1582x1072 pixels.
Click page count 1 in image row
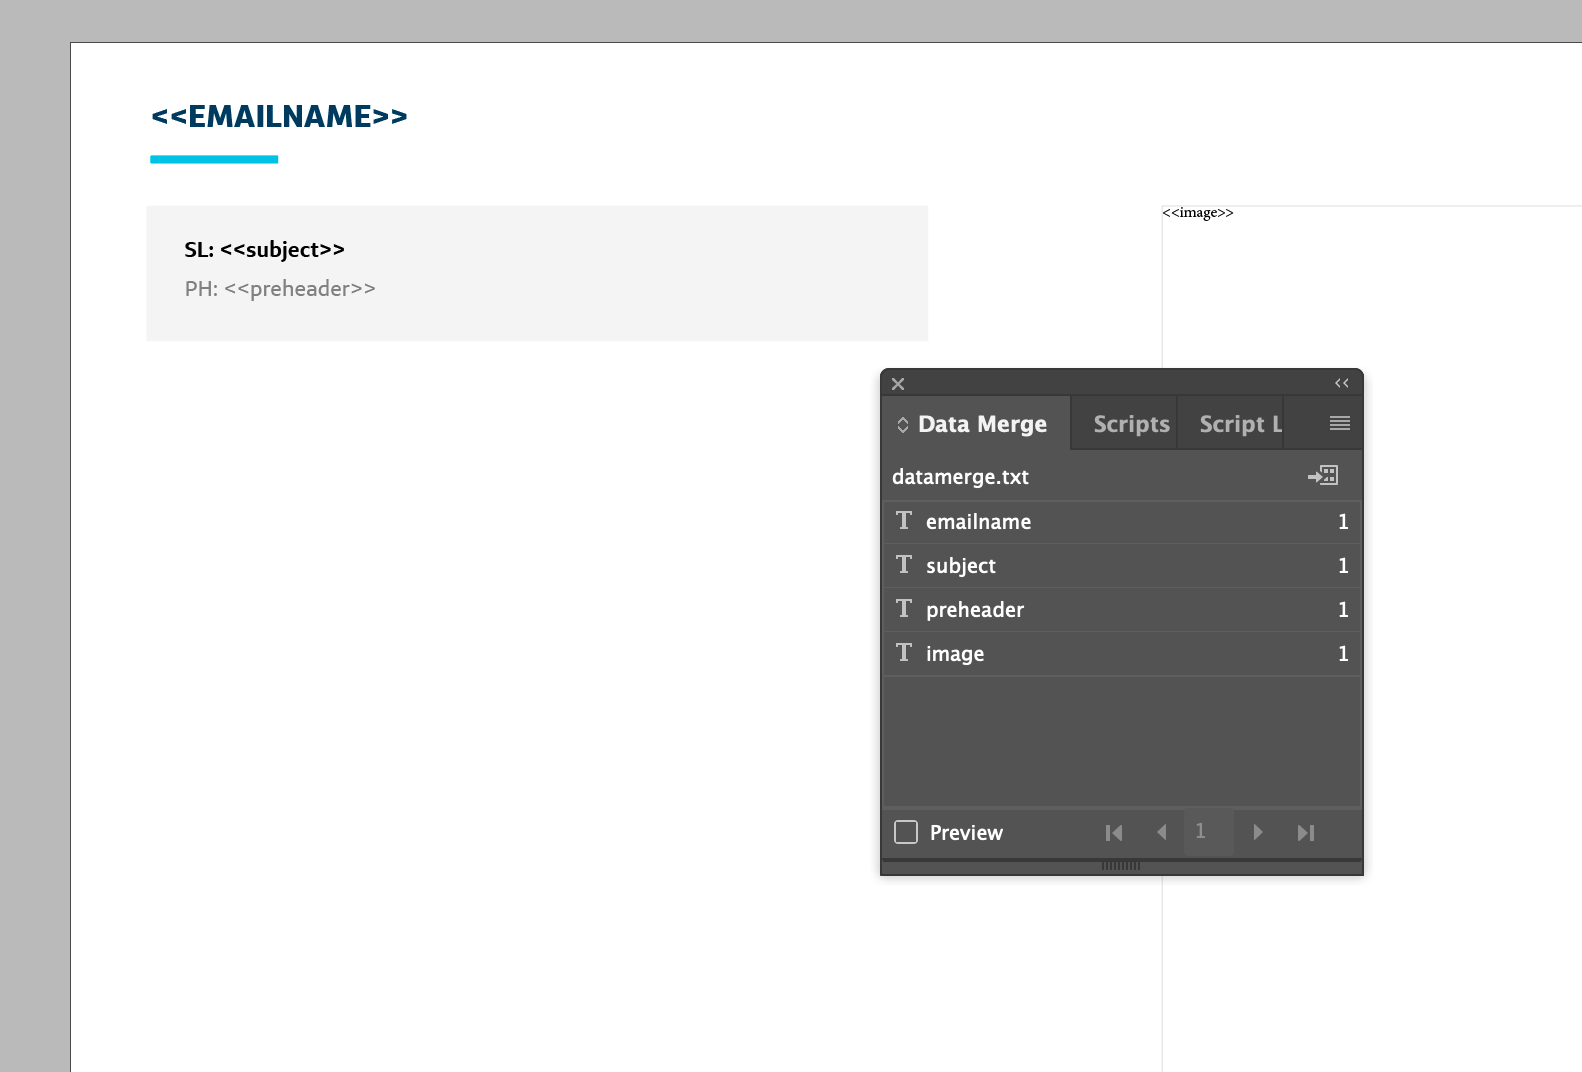(x=1343, y=654)
